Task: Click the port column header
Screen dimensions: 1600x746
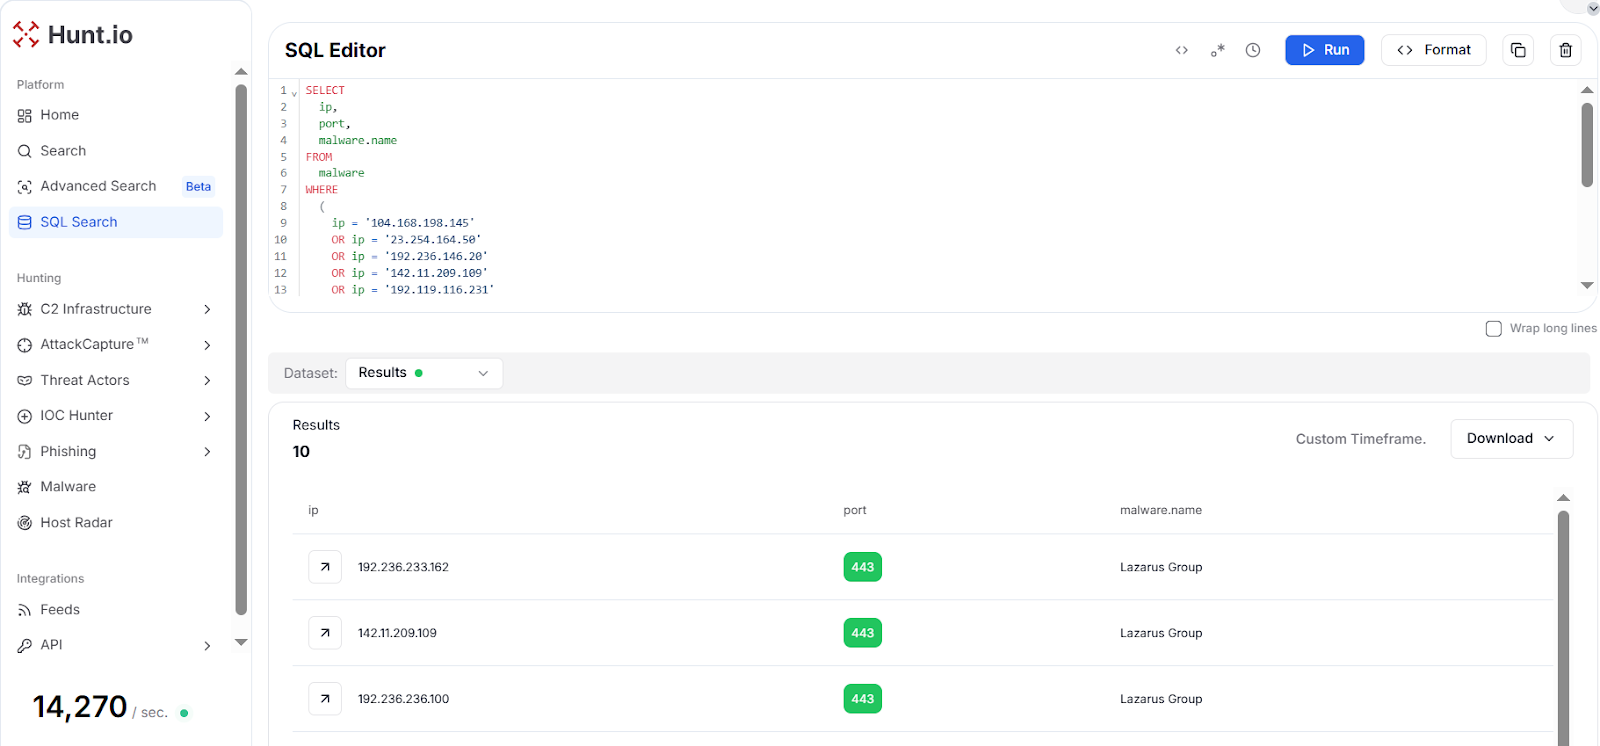Action: click(x=855, y=510)
